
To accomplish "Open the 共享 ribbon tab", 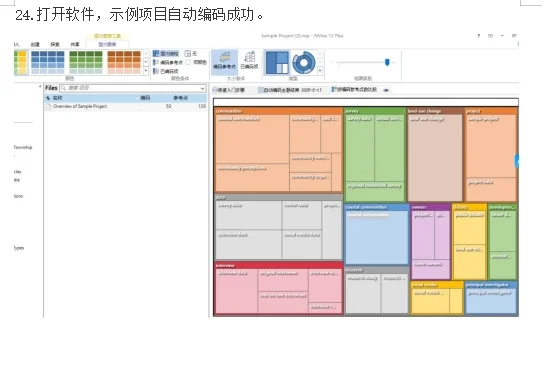I will (x=75, y=45).
